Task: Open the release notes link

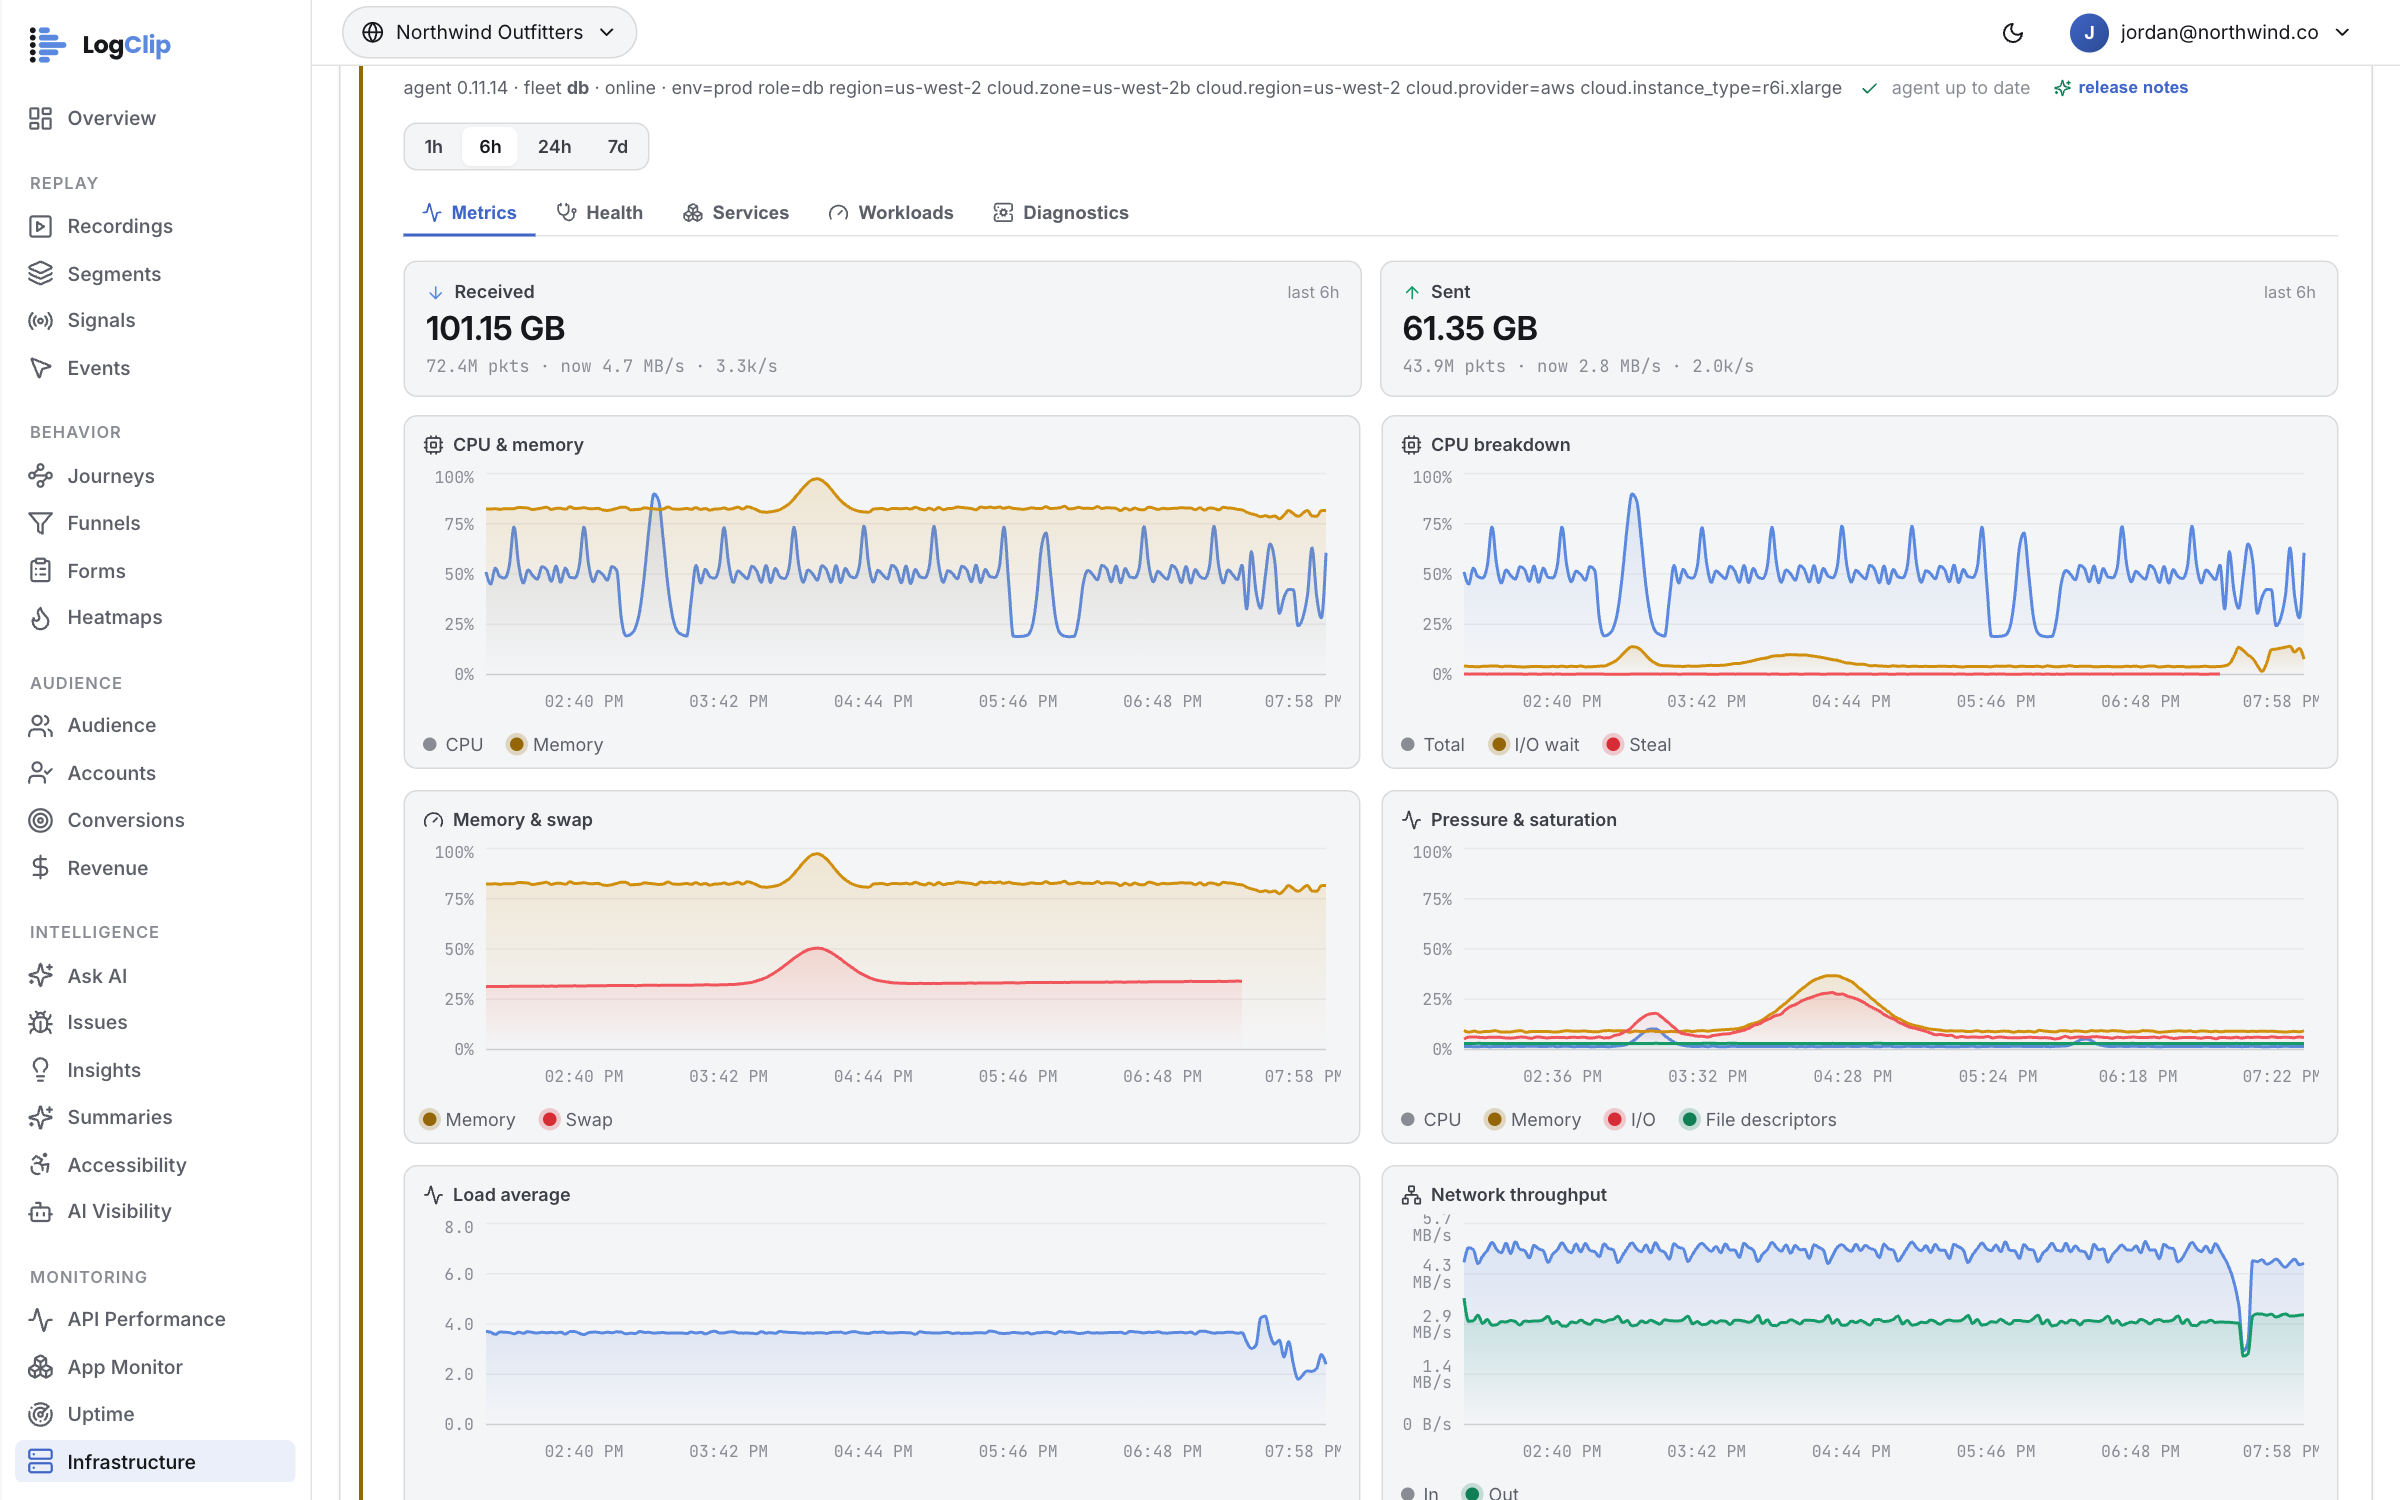Action: pos(2121,88)
